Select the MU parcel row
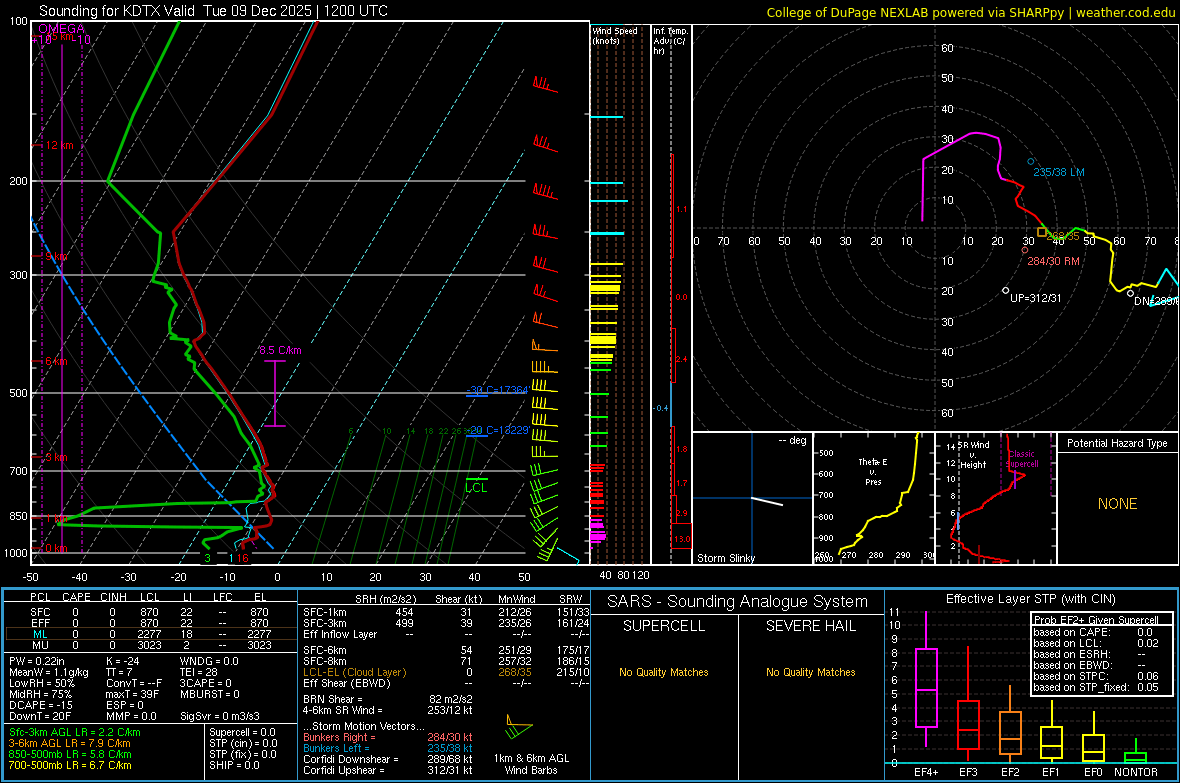 coord(151,645)
